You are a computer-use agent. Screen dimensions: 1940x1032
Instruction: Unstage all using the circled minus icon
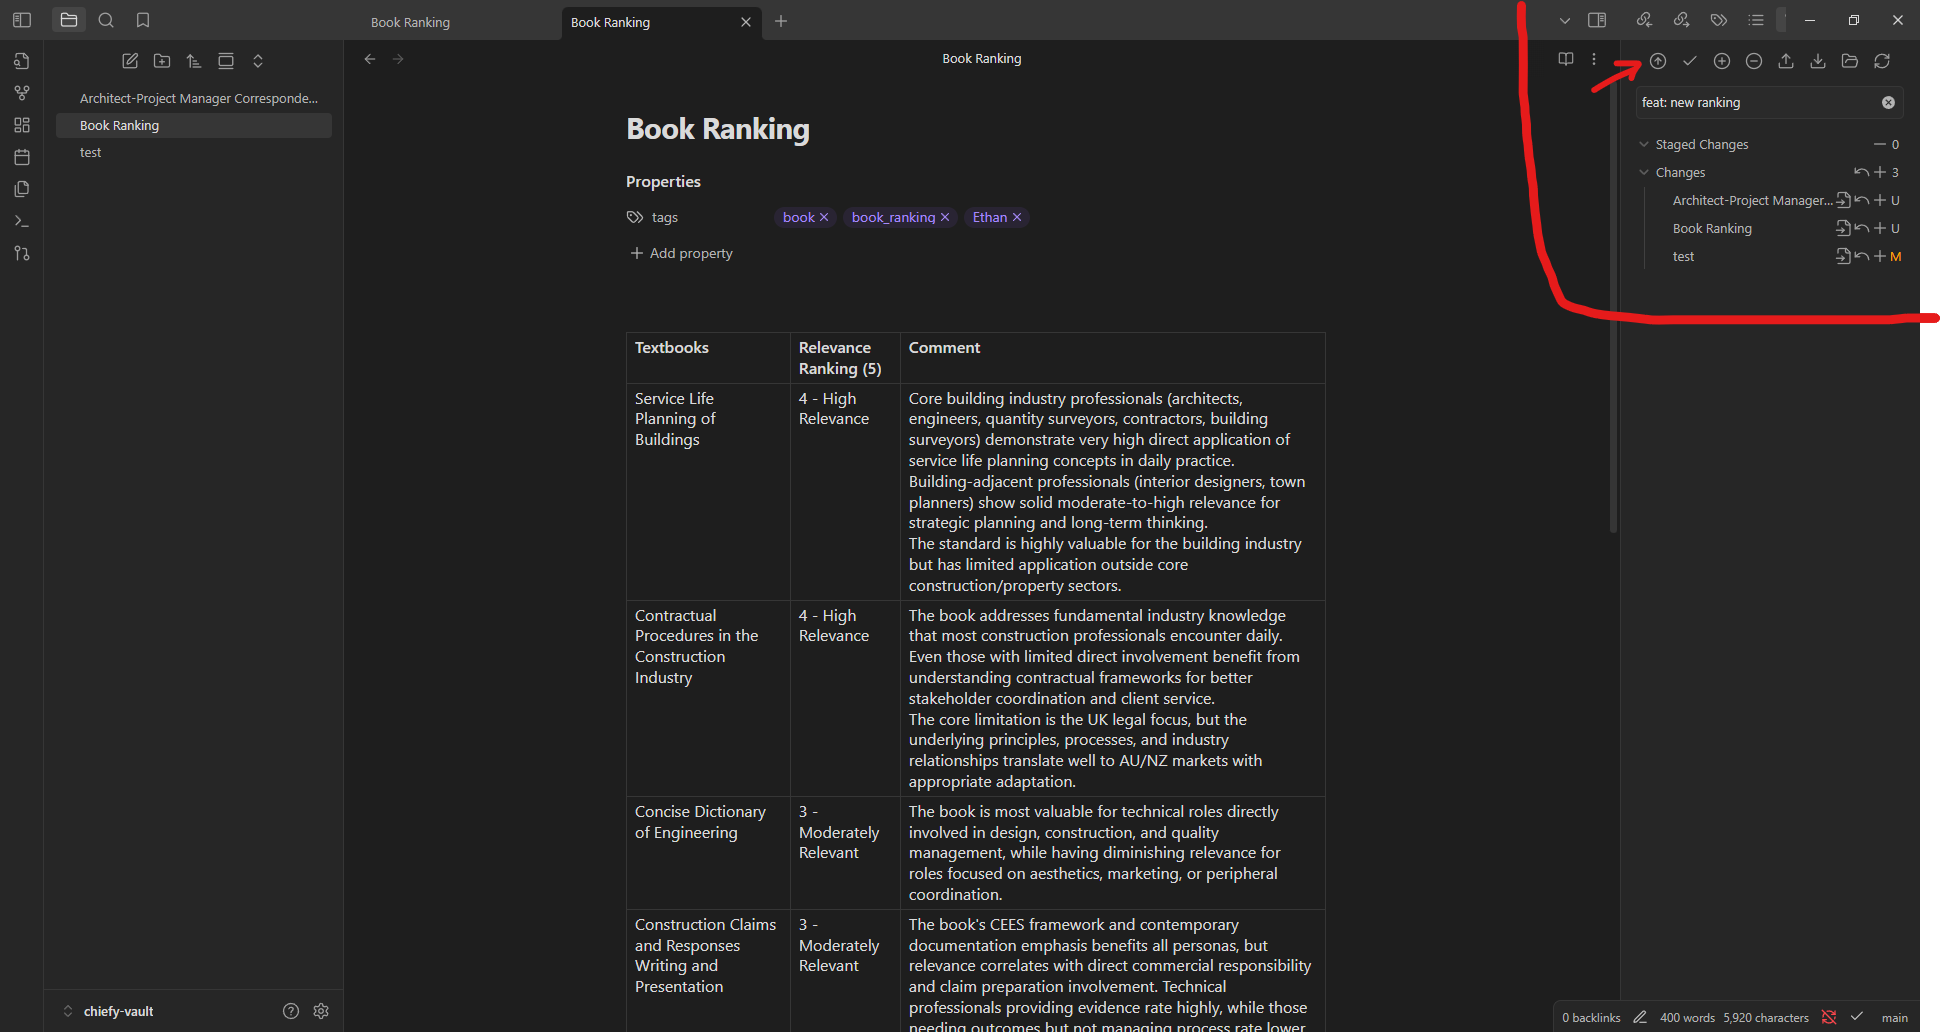tap(1754, 61)
